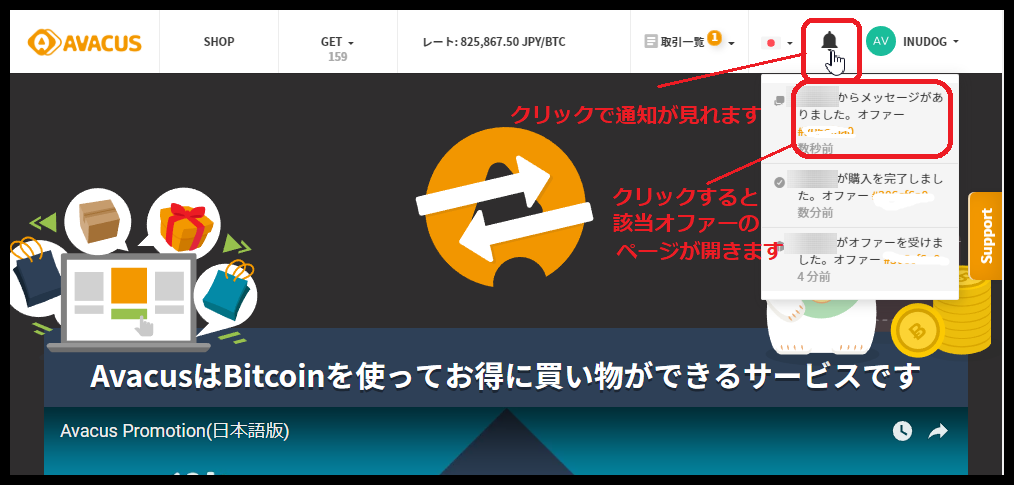Image resolution: width=1014 pixels, height=485 pixels.
Task: Click the Watch Later clock icon on the video
Action: [902, 431]
